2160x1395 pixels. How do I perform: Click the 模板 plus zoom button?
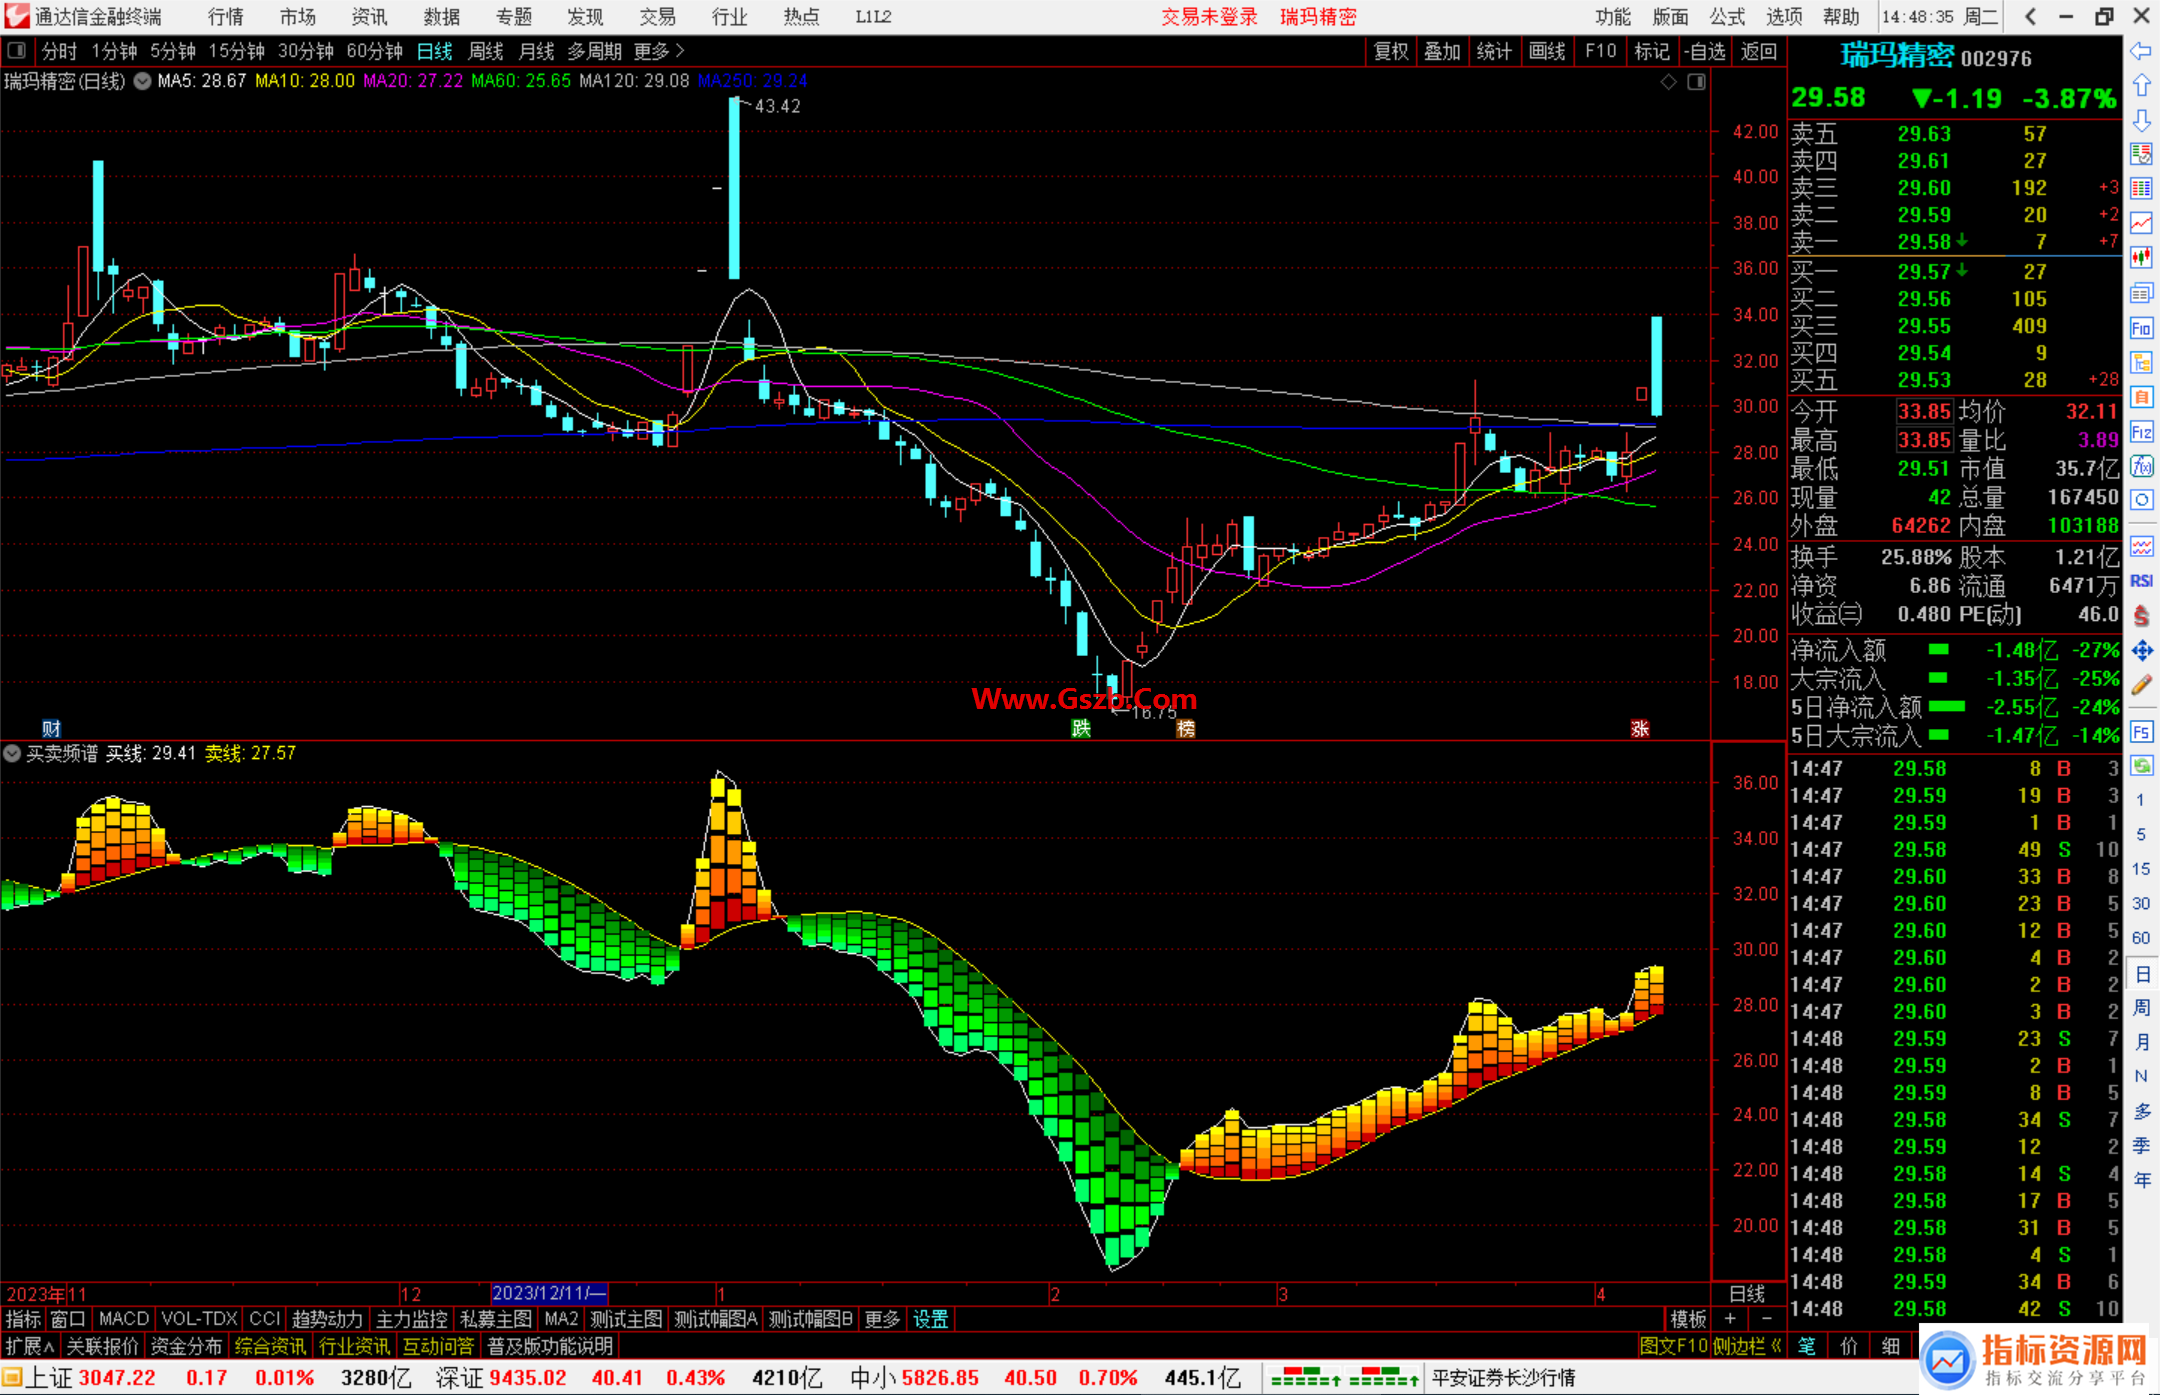pyautogui.click(x=1730, y=1319)
